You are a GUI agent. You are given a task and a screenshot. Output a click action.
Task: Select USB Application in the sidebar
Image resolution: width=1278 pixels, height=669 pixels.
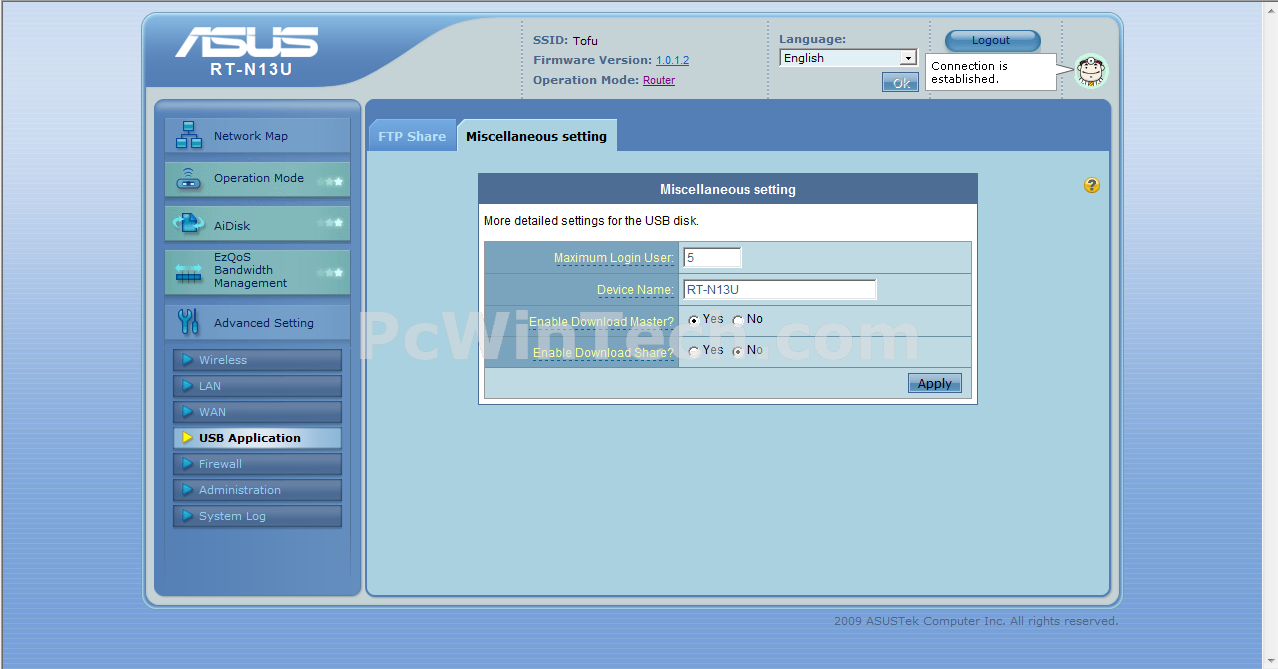257,438
